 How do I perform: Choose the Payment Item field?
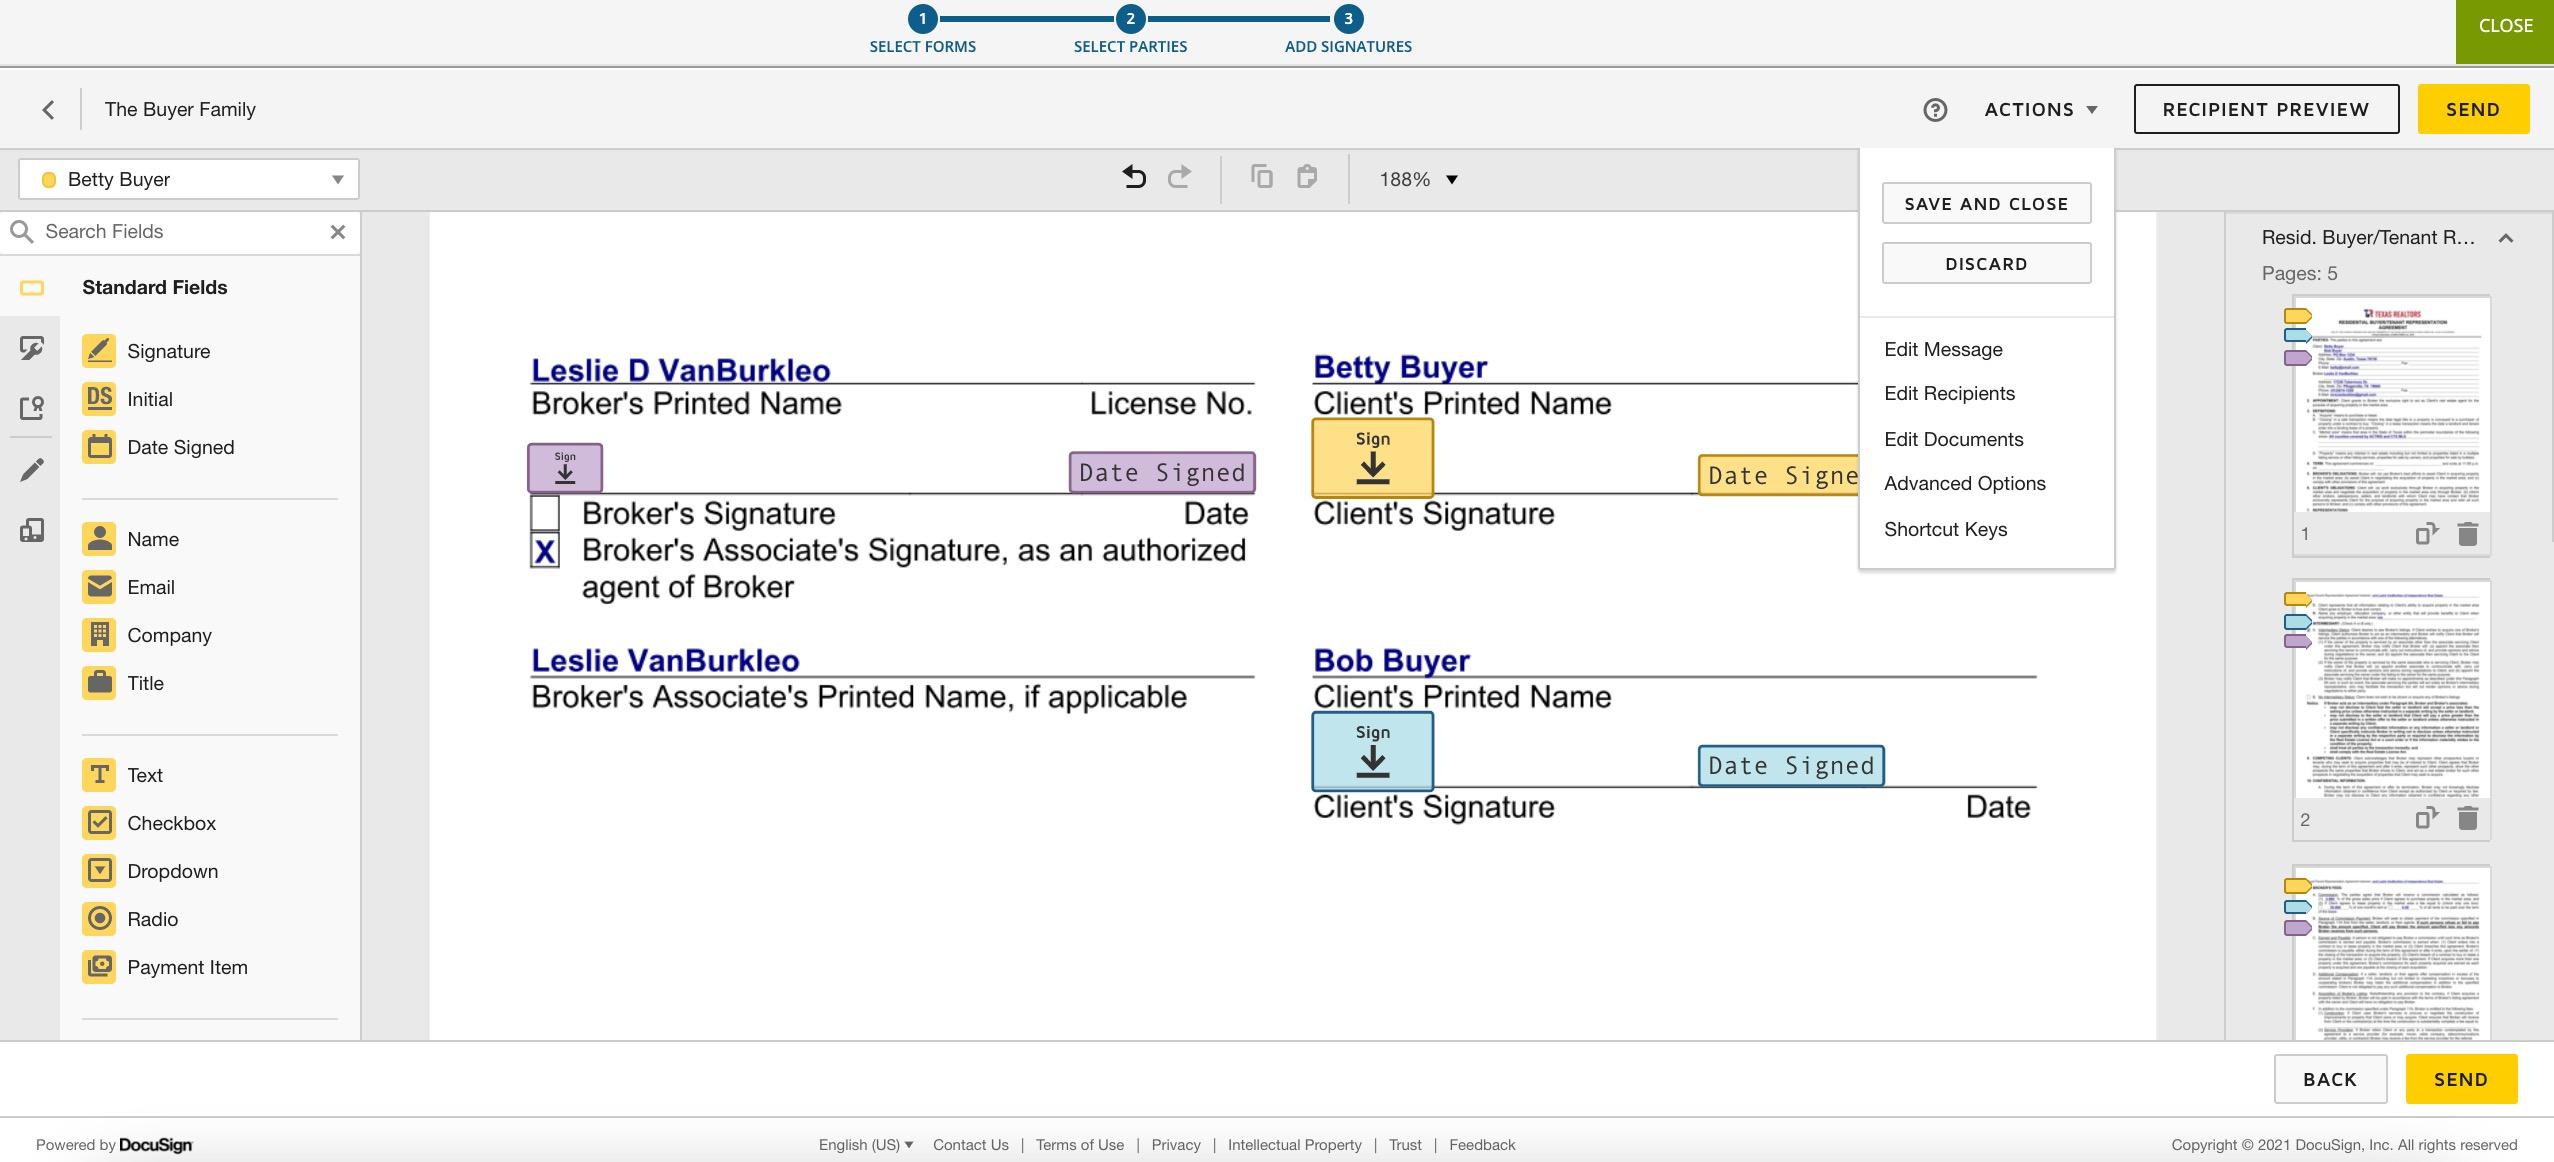[x=187, y=967]
